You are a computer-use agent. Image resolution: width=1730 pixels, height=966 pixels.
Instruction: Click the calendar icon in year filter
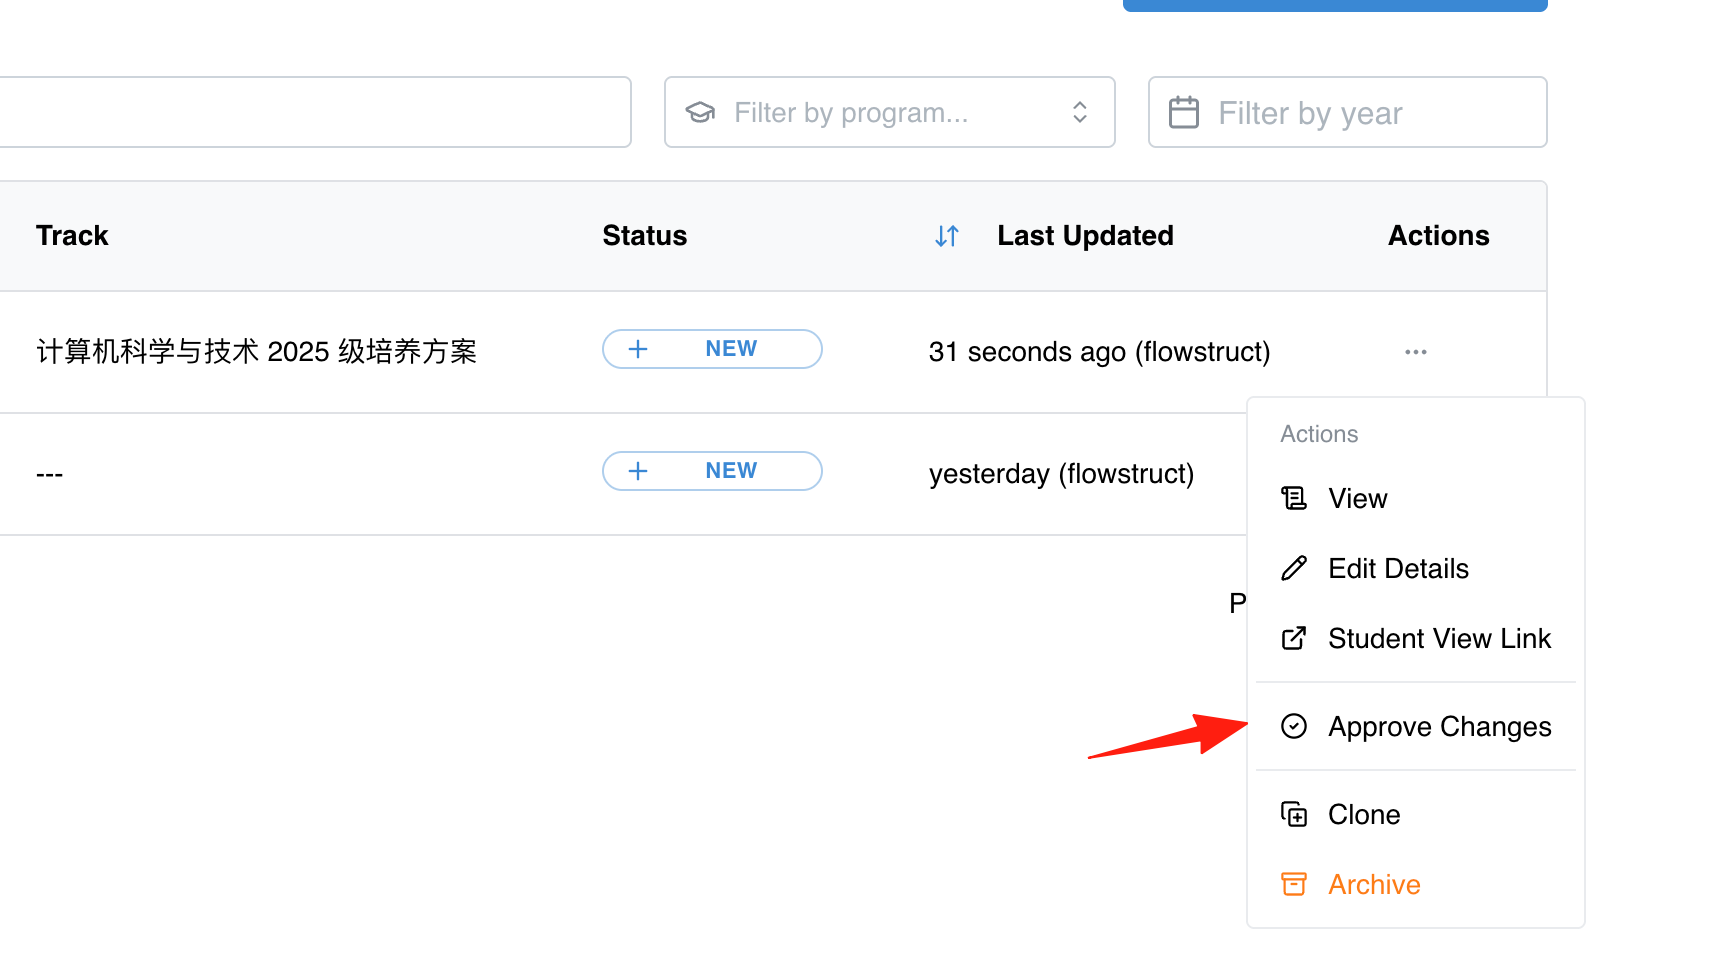[x=1184, y=112]
